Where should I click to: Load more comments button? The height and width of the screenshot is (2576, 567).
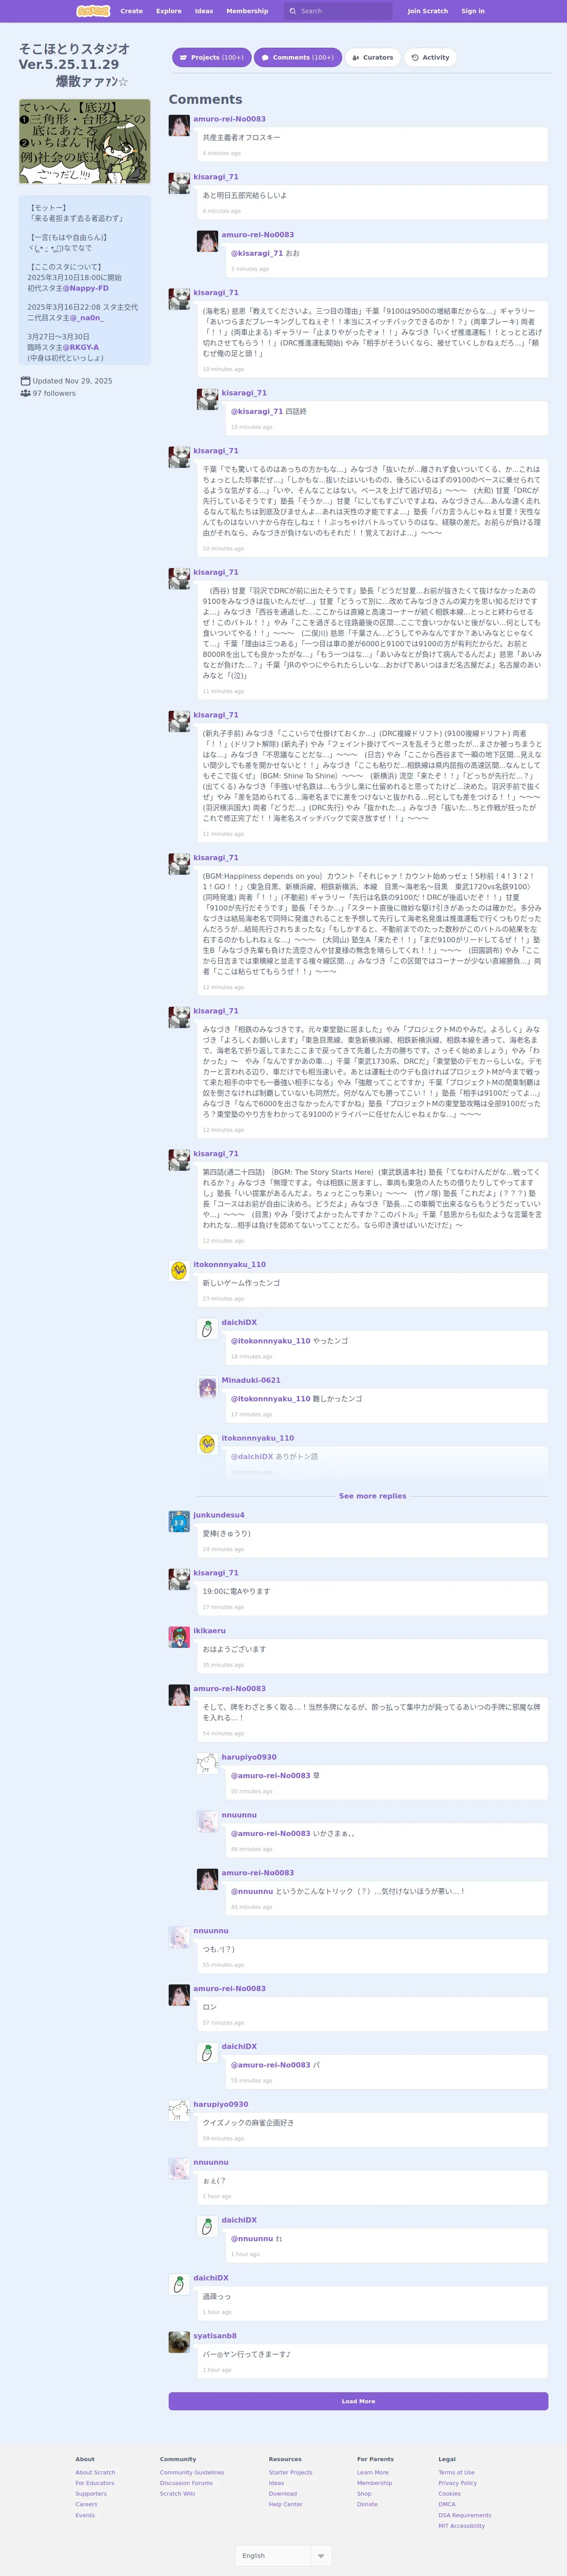(358, 2401)
